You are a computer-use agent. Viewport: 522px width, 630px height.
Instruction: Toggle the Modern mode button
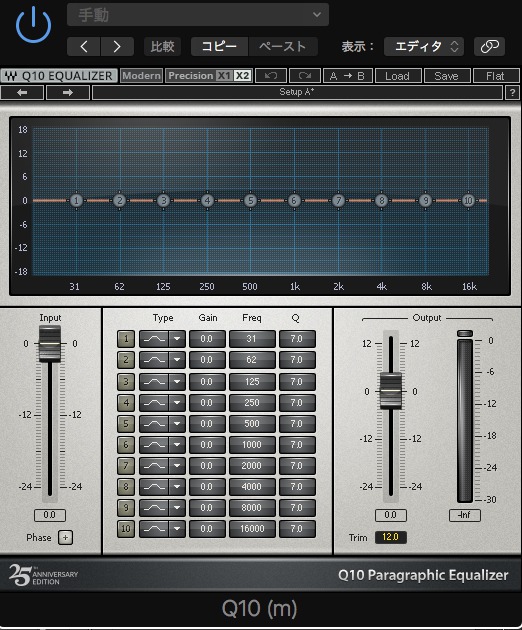(141, 76)
